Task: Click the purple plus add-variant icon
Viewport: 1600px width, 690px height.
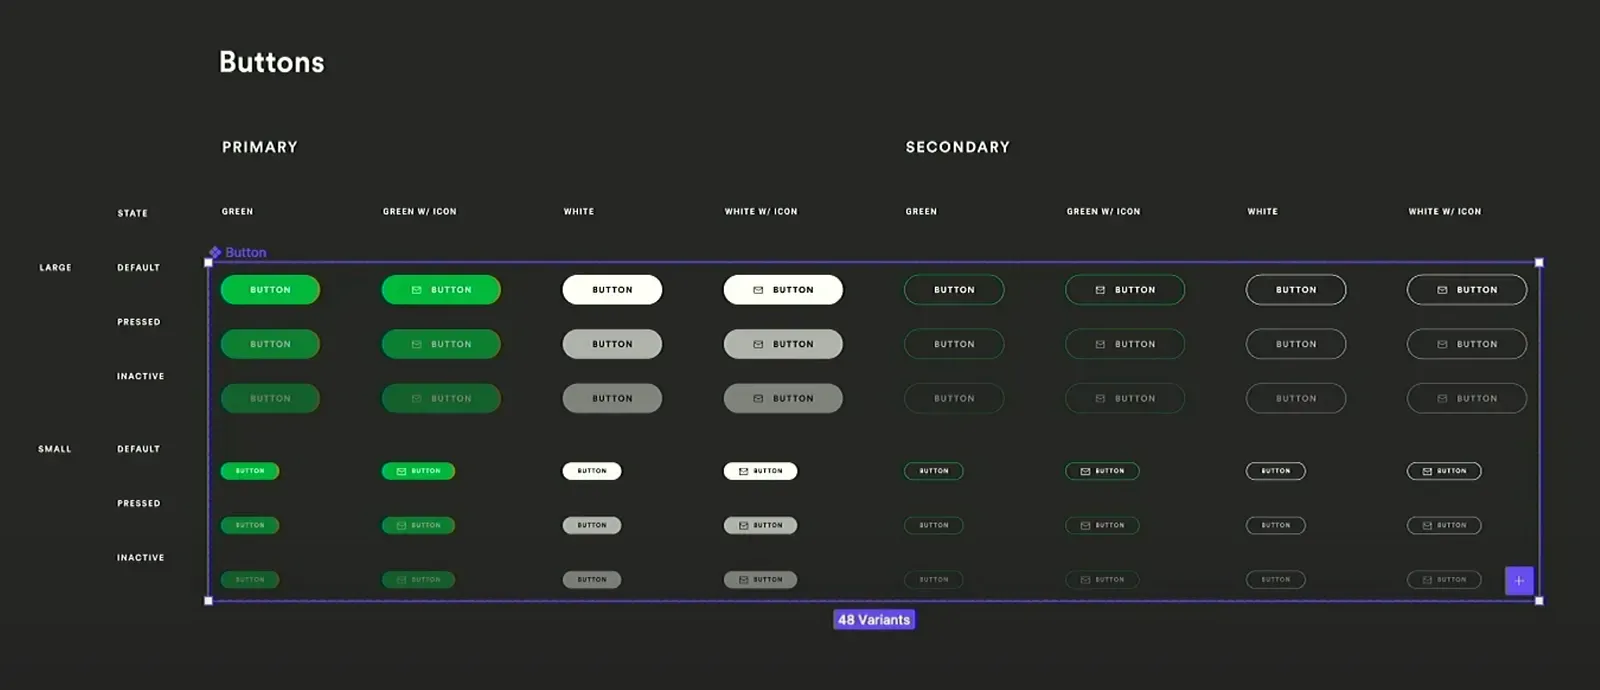Action: tap(1519, 581)
